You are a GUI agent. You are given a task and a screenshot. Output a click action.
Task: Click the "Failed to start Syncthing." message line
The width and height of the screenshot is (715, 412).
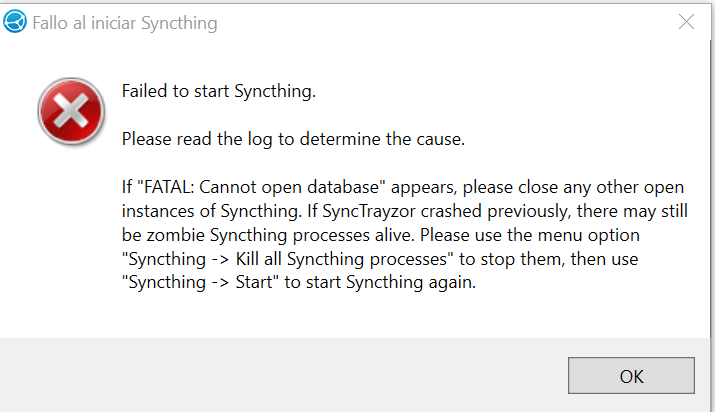click(x=219, y=92)
